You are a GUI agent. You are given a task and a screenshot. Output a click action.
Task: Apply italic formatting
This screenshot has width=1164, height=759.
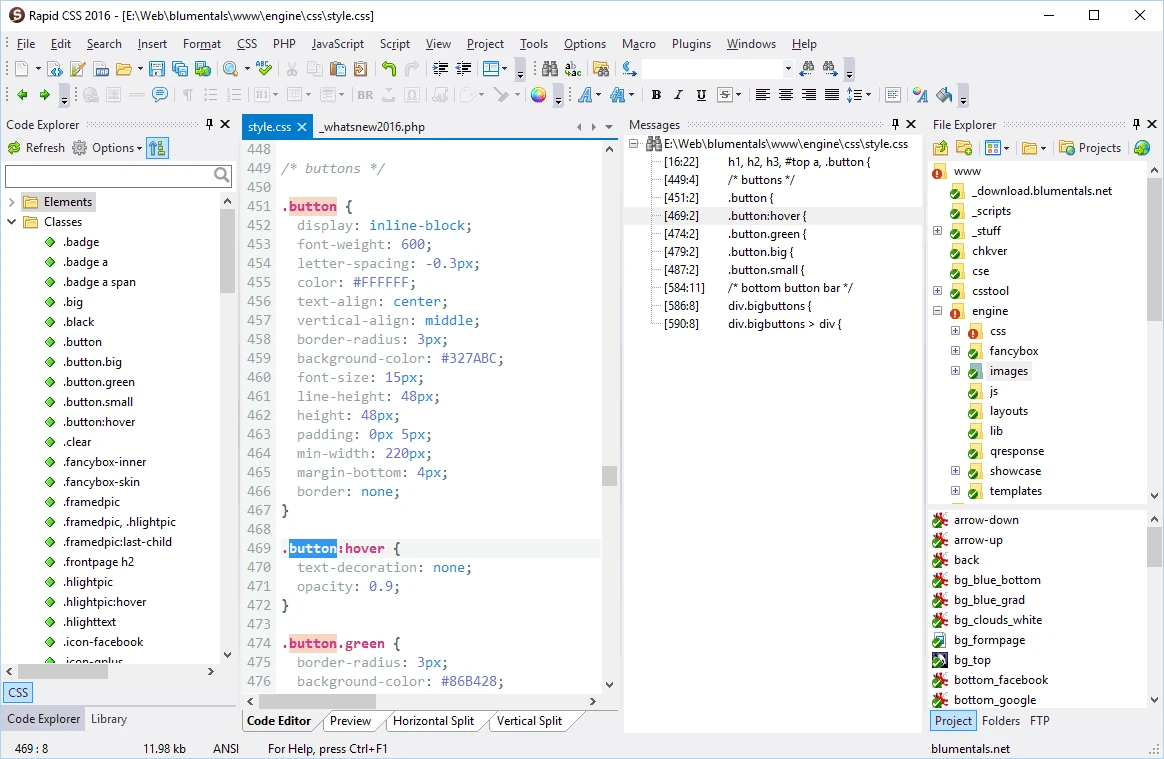point(678,95)
